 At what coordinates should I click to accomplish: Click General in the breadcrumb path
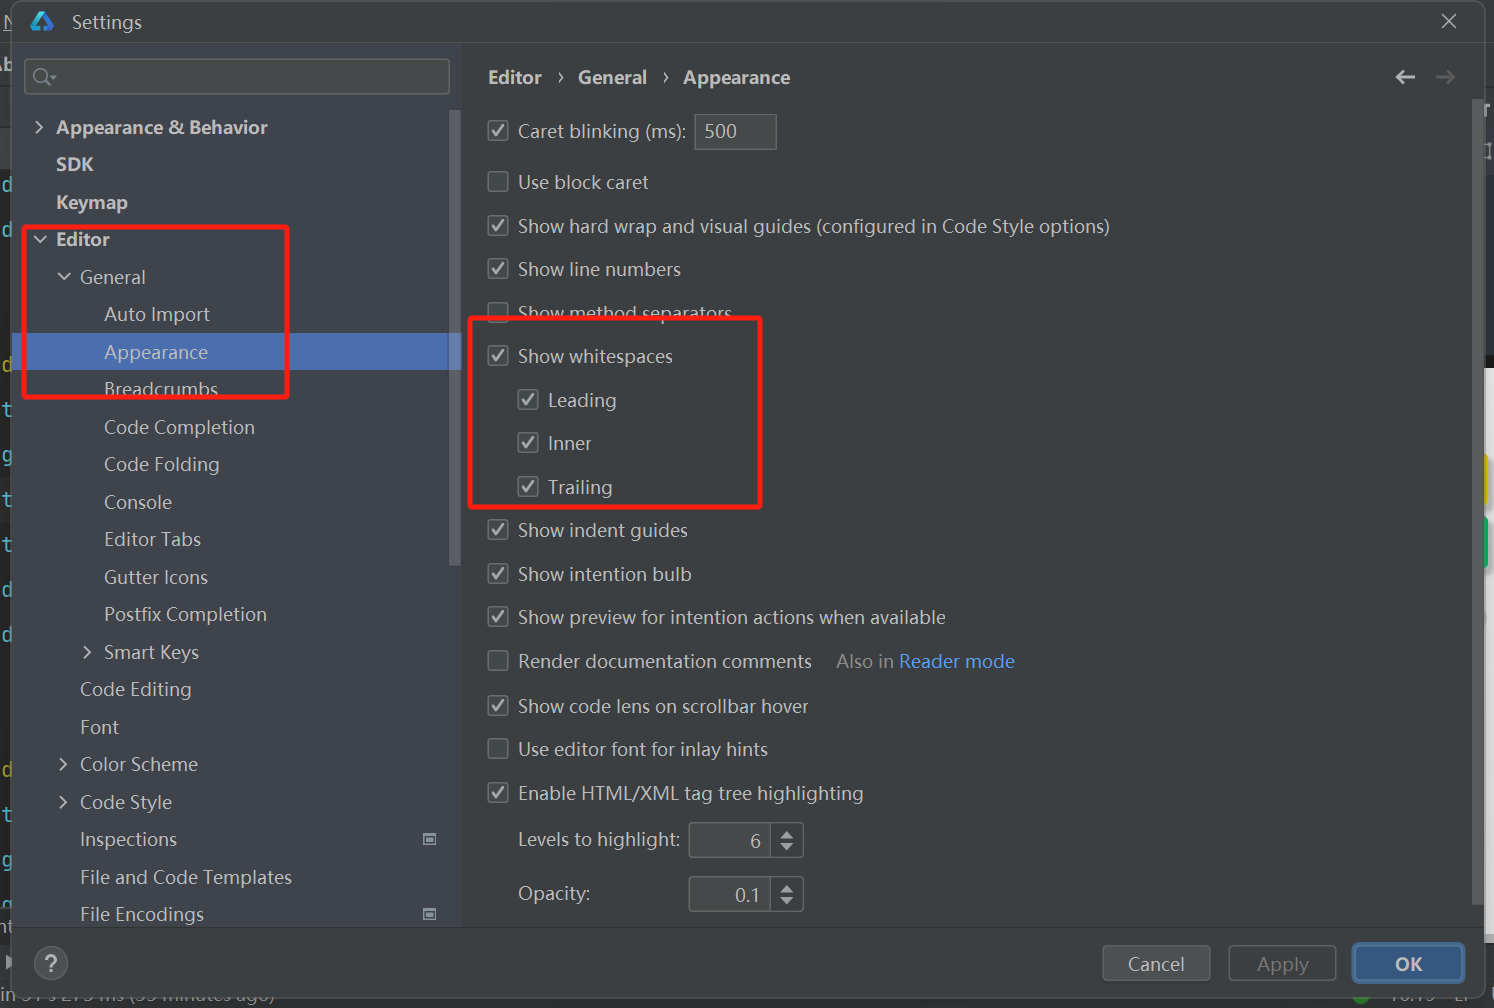(x=612, y=77)
